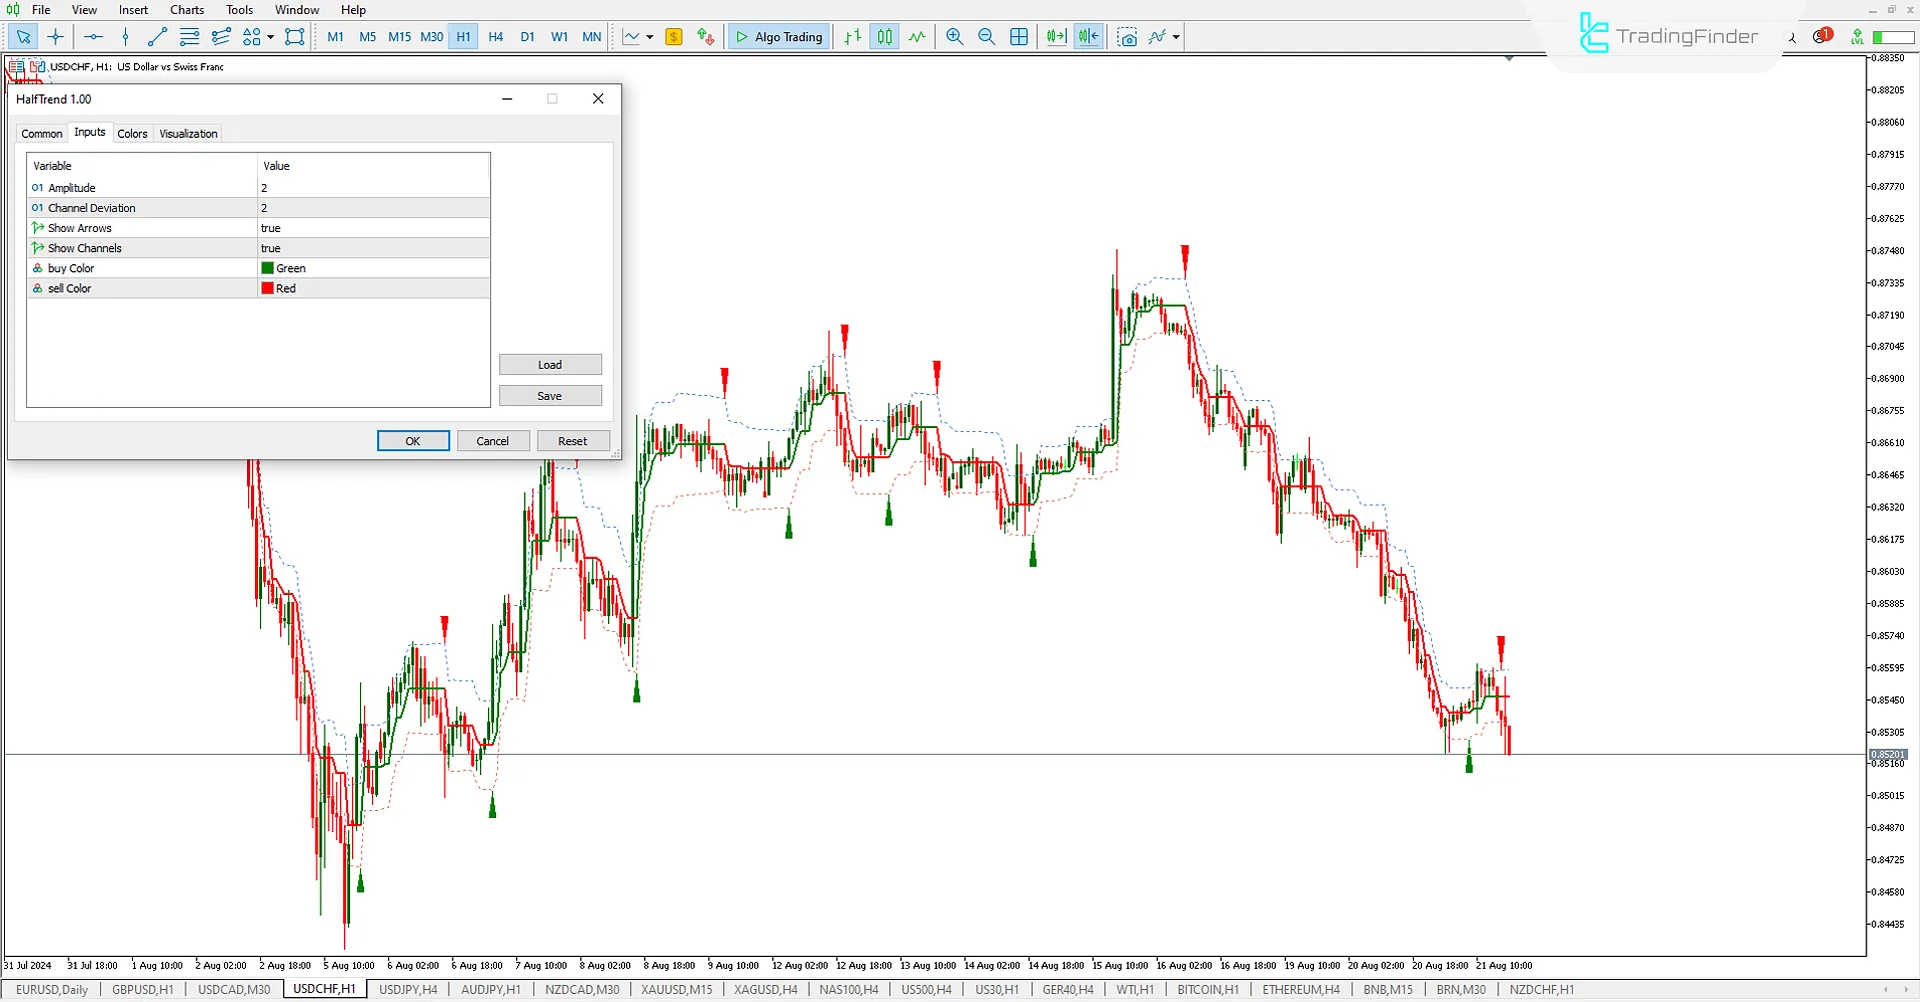
Task: Switch chart to candlestick mode
Action: tap(884, 36)
